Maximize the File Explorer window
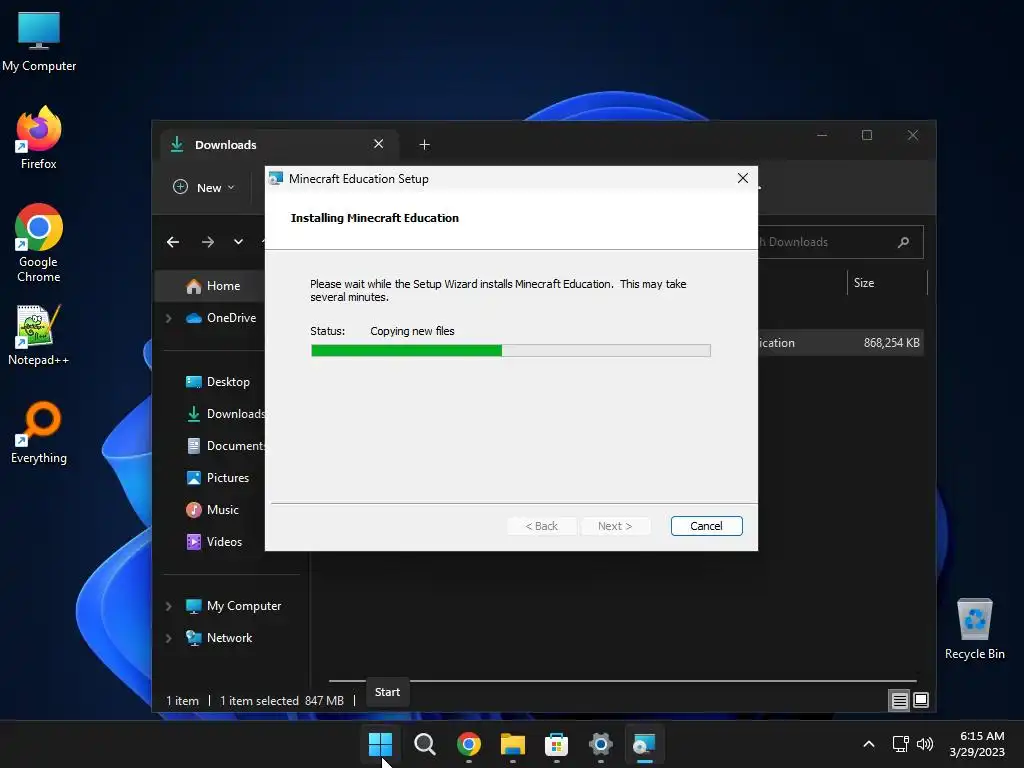1024x768 pixels. click(867, 135)
